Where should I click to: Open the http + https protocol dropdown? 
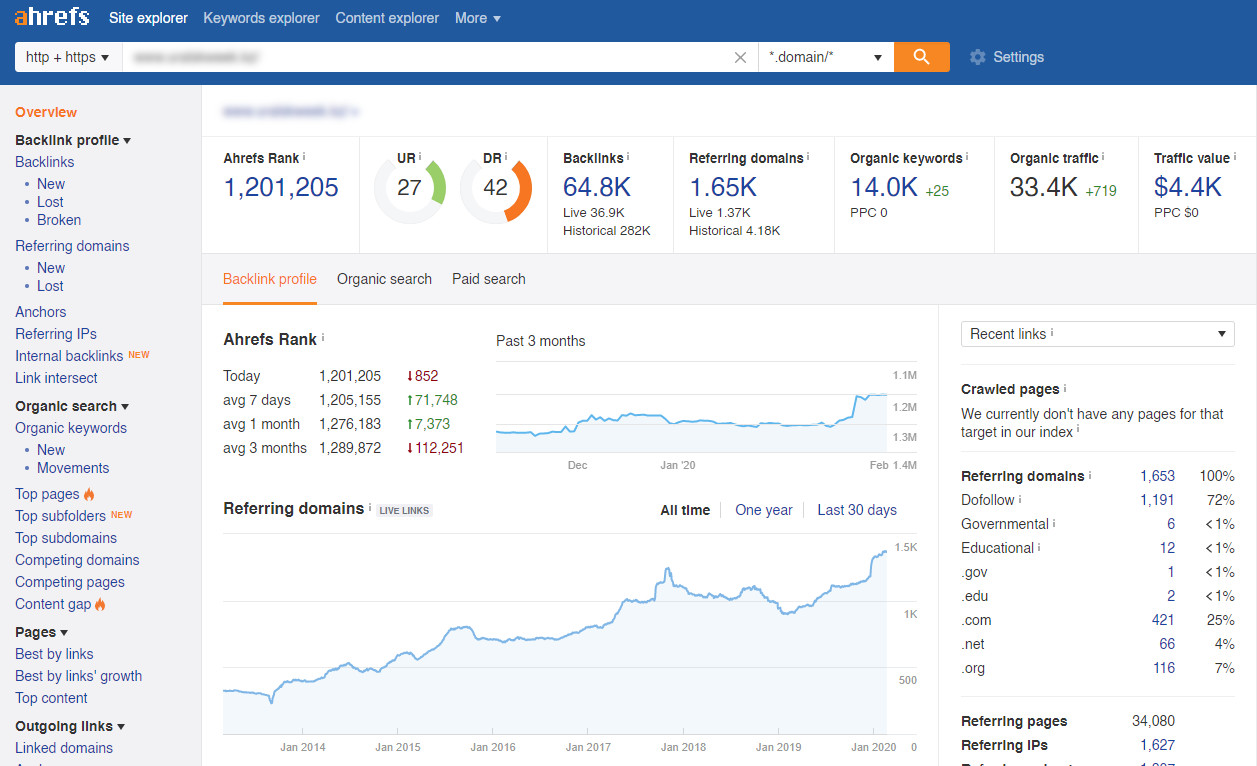tap(68, 57)
